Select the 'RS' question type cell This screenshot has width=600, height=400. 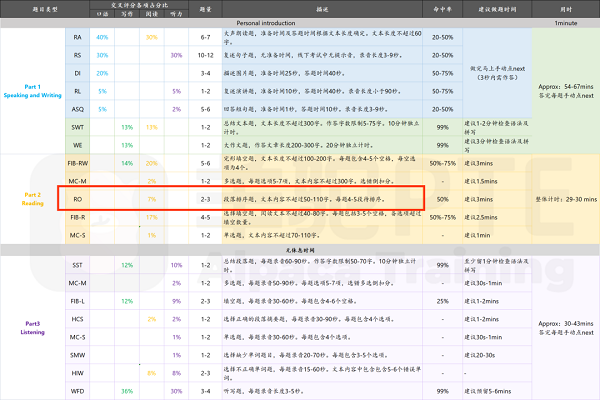[77, 55]
